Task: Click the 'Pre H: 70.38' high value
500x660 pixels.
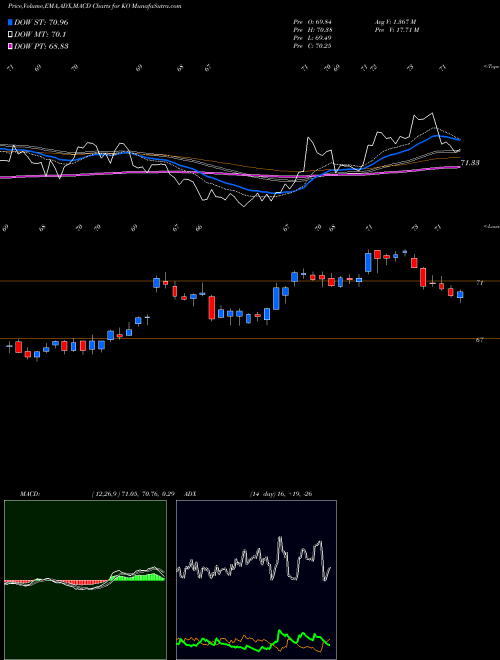Action: click(x=312, y=30)
